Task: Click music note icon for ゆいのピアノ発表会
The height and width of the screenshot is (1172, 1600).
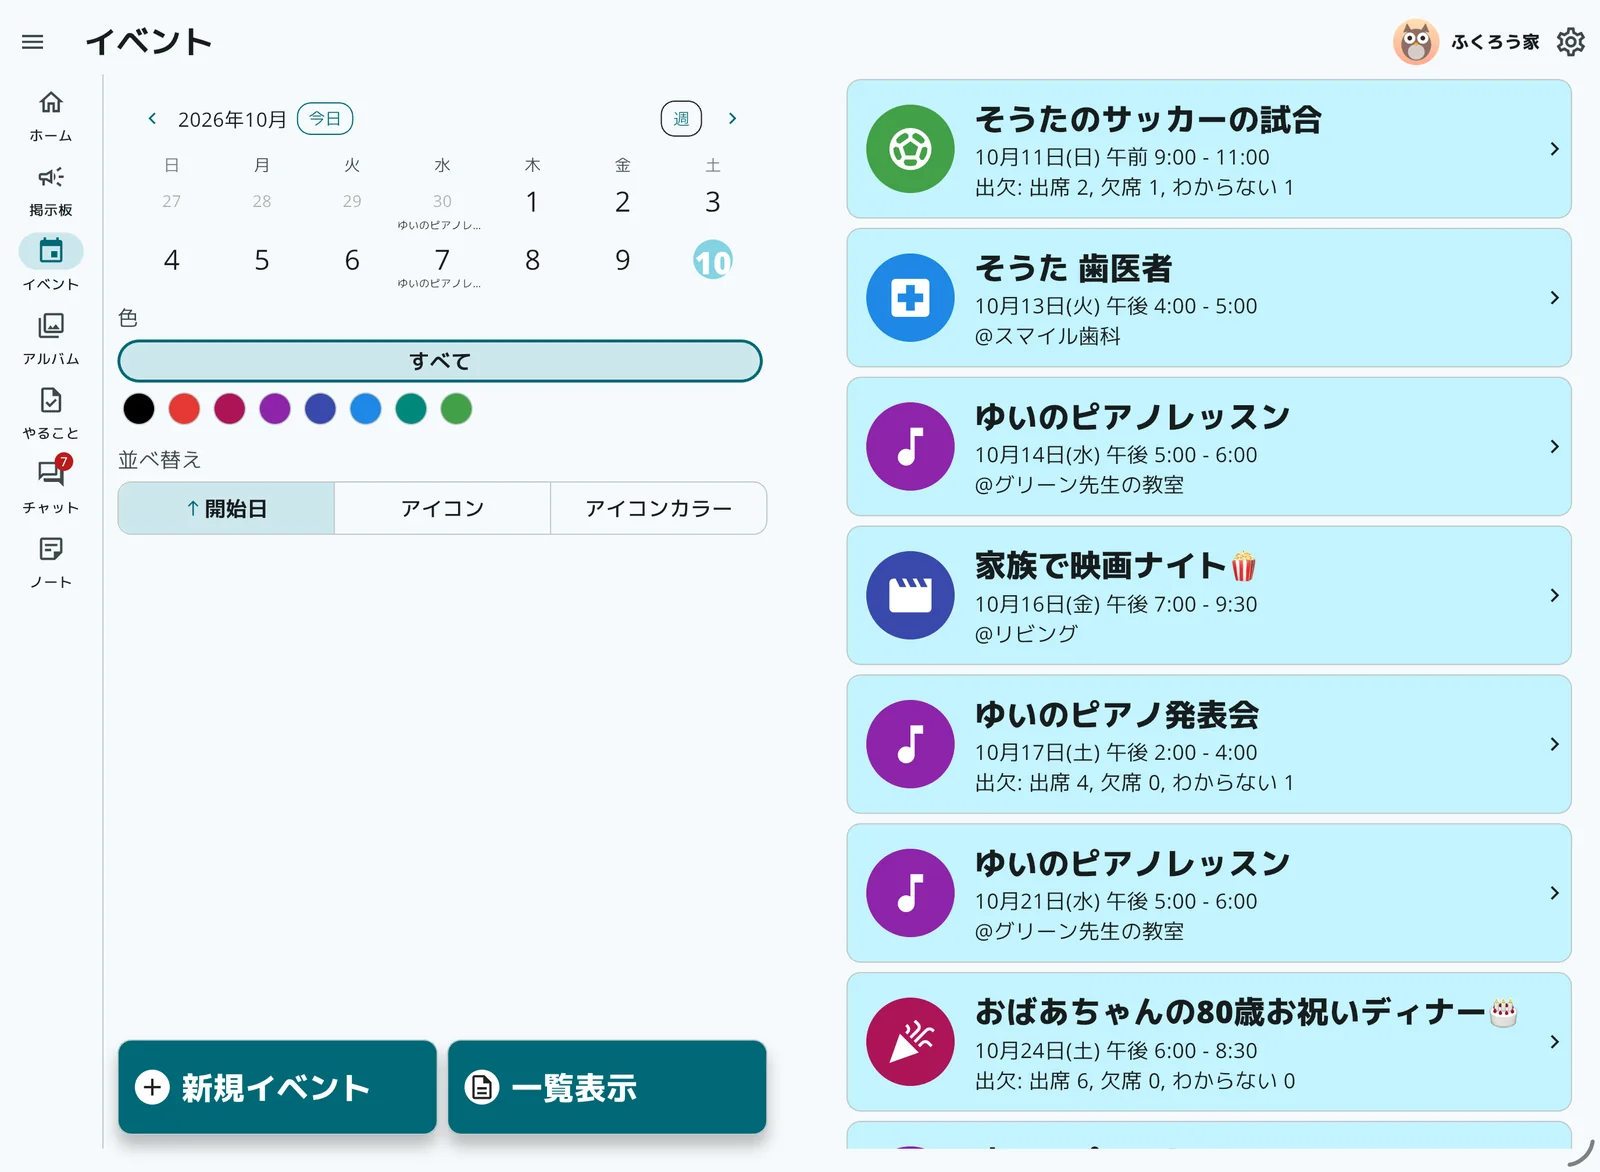Action: tap(910, 744)
